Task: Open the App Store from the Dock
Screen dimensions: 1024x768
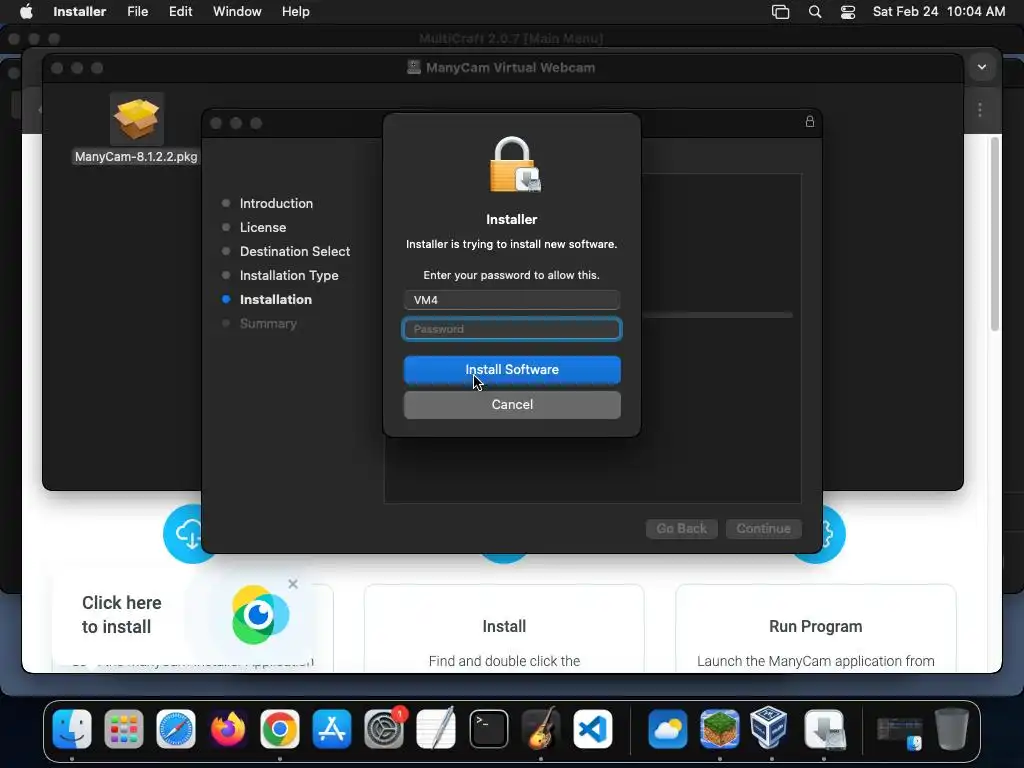Action: click(332, 729)
